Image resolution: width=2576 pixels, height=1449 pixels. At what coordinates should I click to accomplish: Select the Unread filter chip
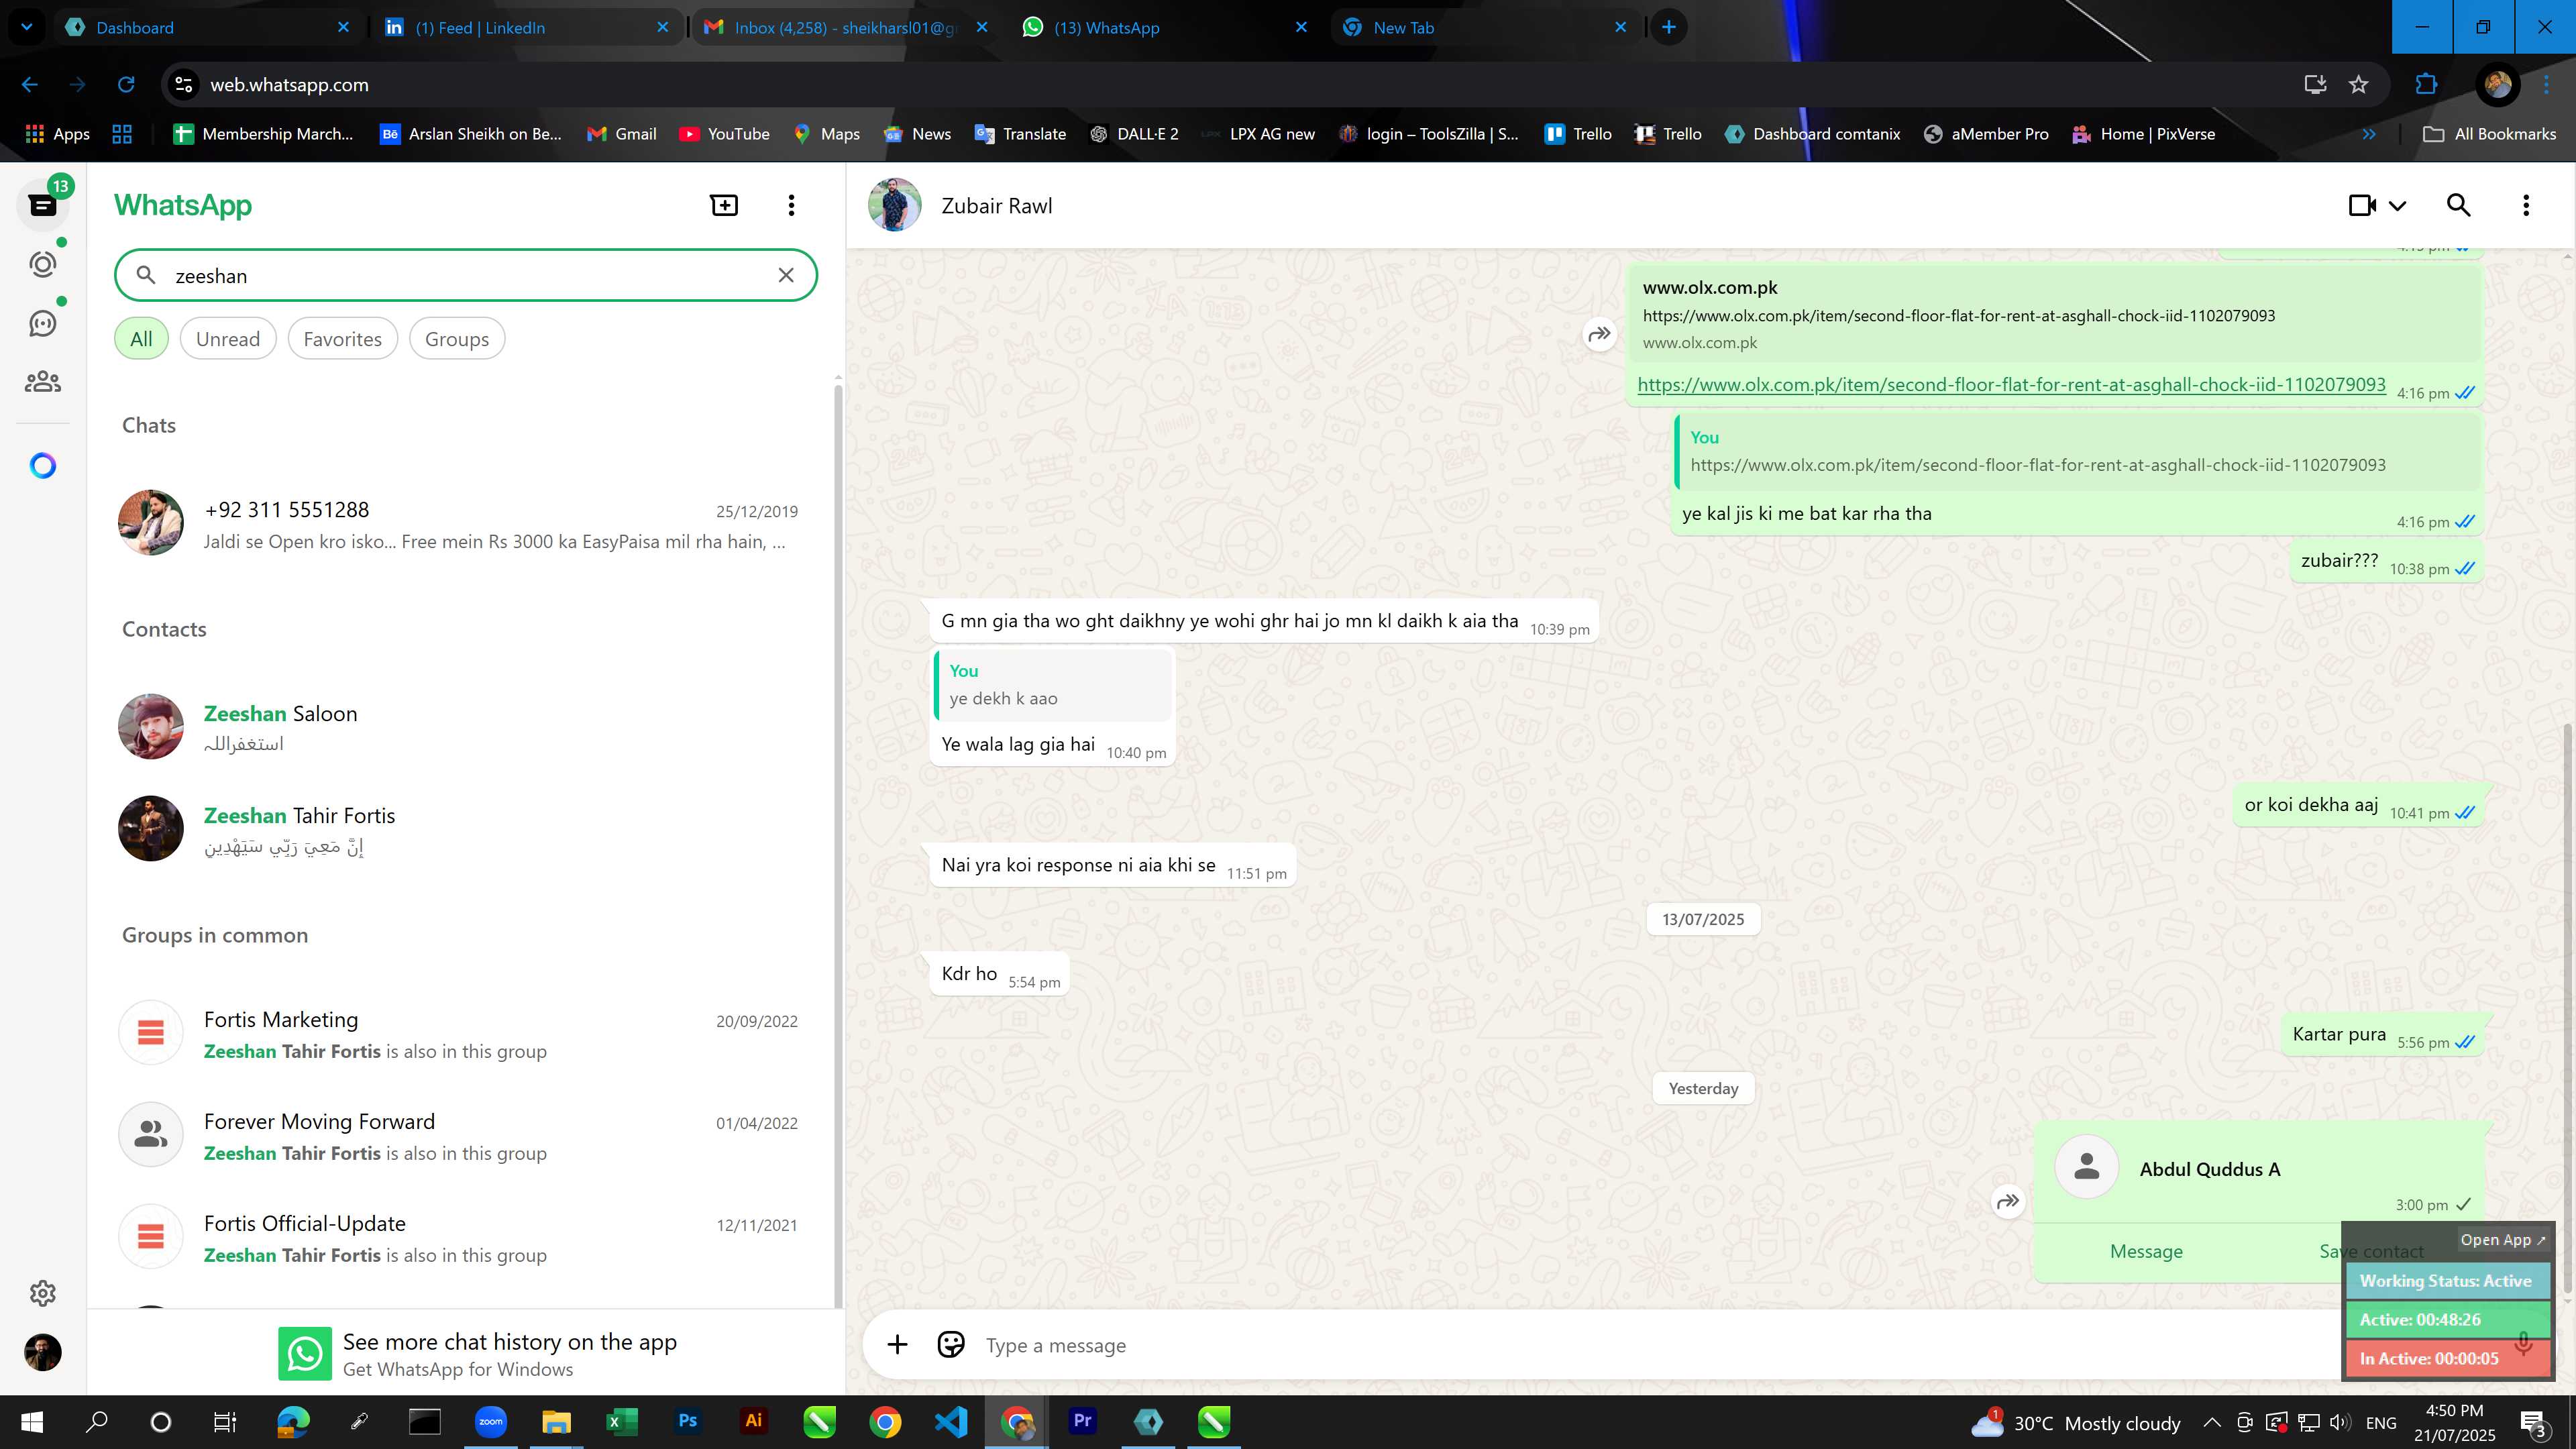coord(228,339)
